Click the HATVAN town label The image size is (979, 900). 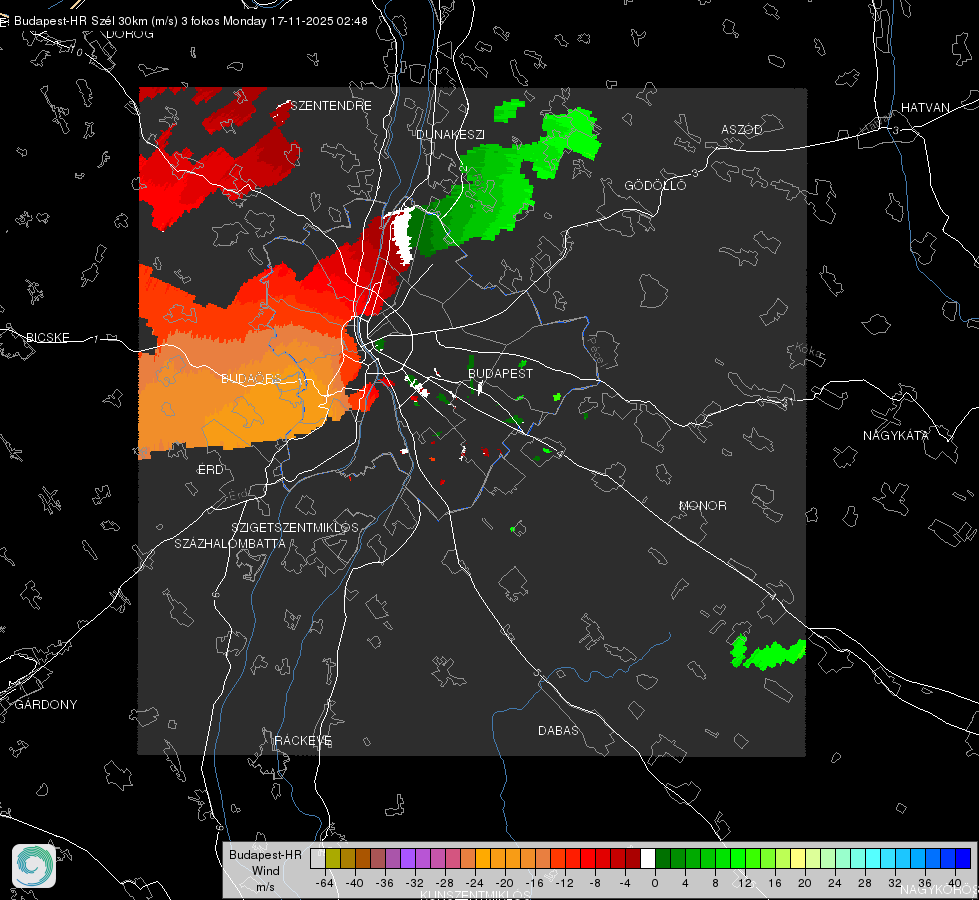(x=925, y=107)
